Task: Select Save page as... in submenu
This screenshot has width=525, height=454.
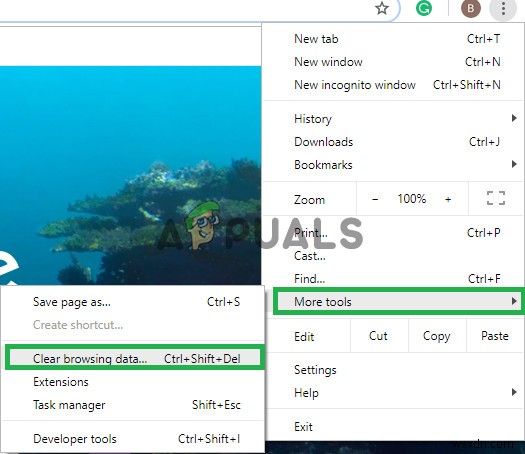Action: 134,302
